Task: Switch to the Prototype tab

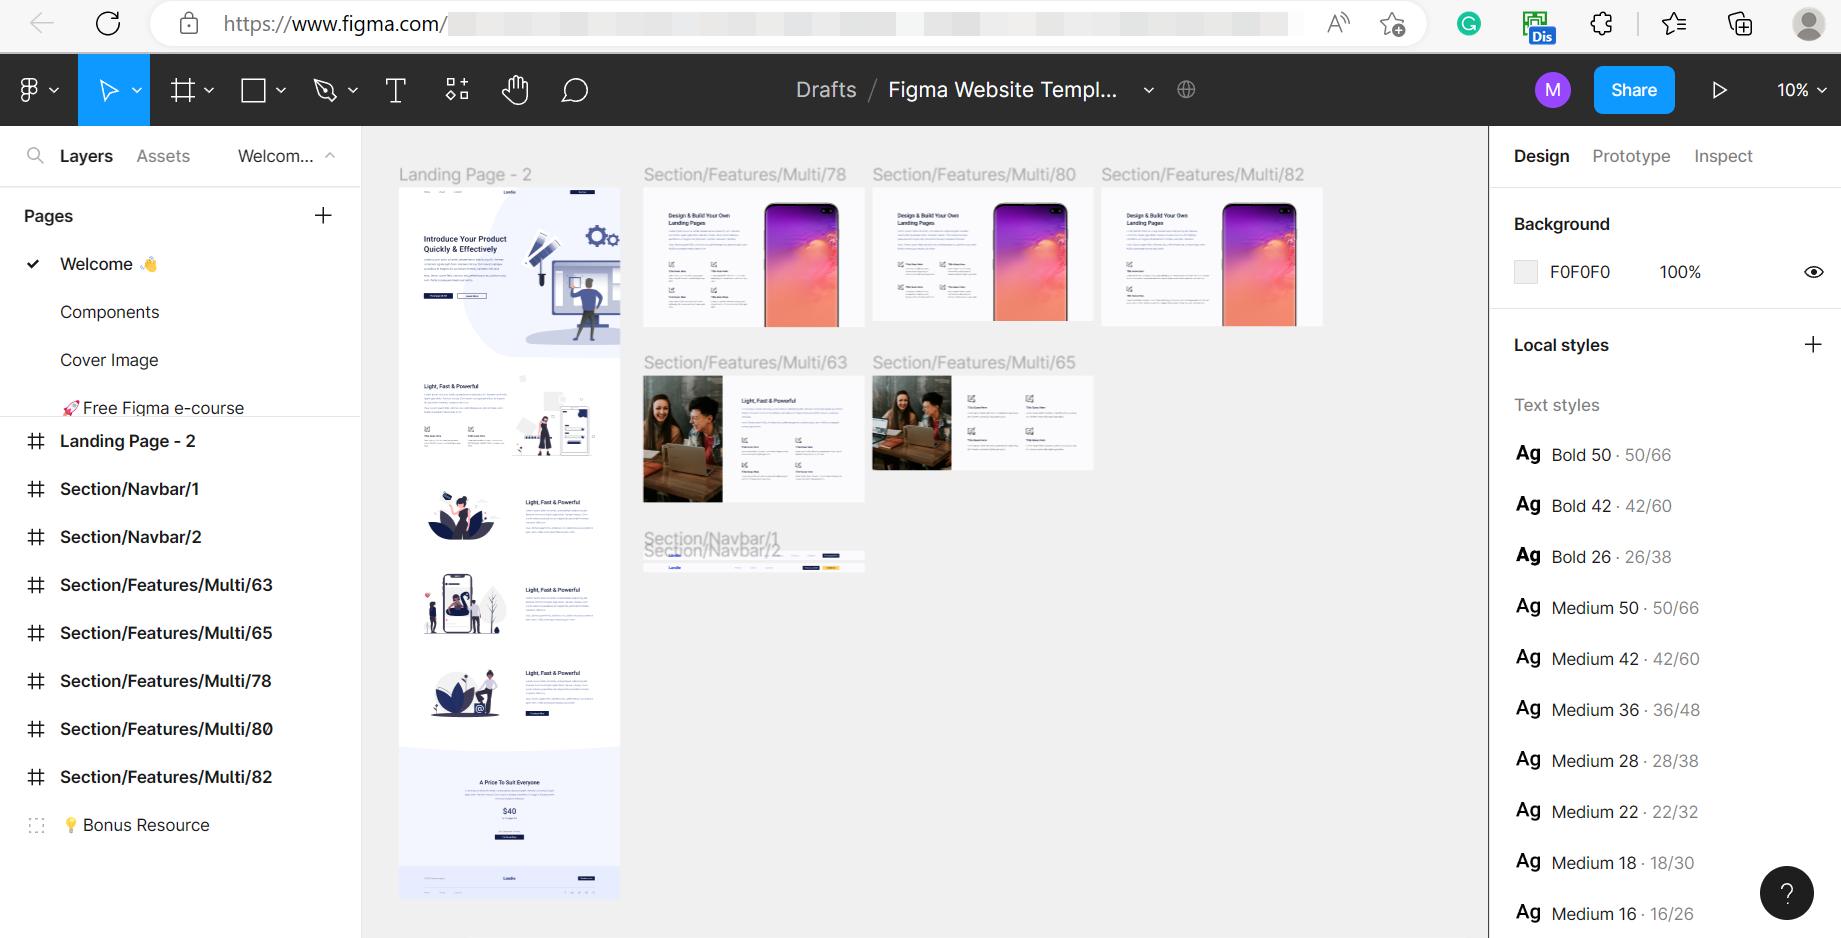Action: click(x=1631, y=156)
